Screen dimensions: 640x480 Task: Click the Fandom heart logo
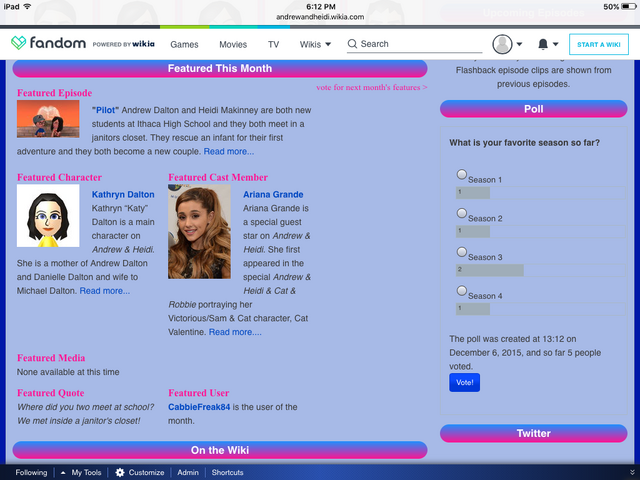click(18, 43)
